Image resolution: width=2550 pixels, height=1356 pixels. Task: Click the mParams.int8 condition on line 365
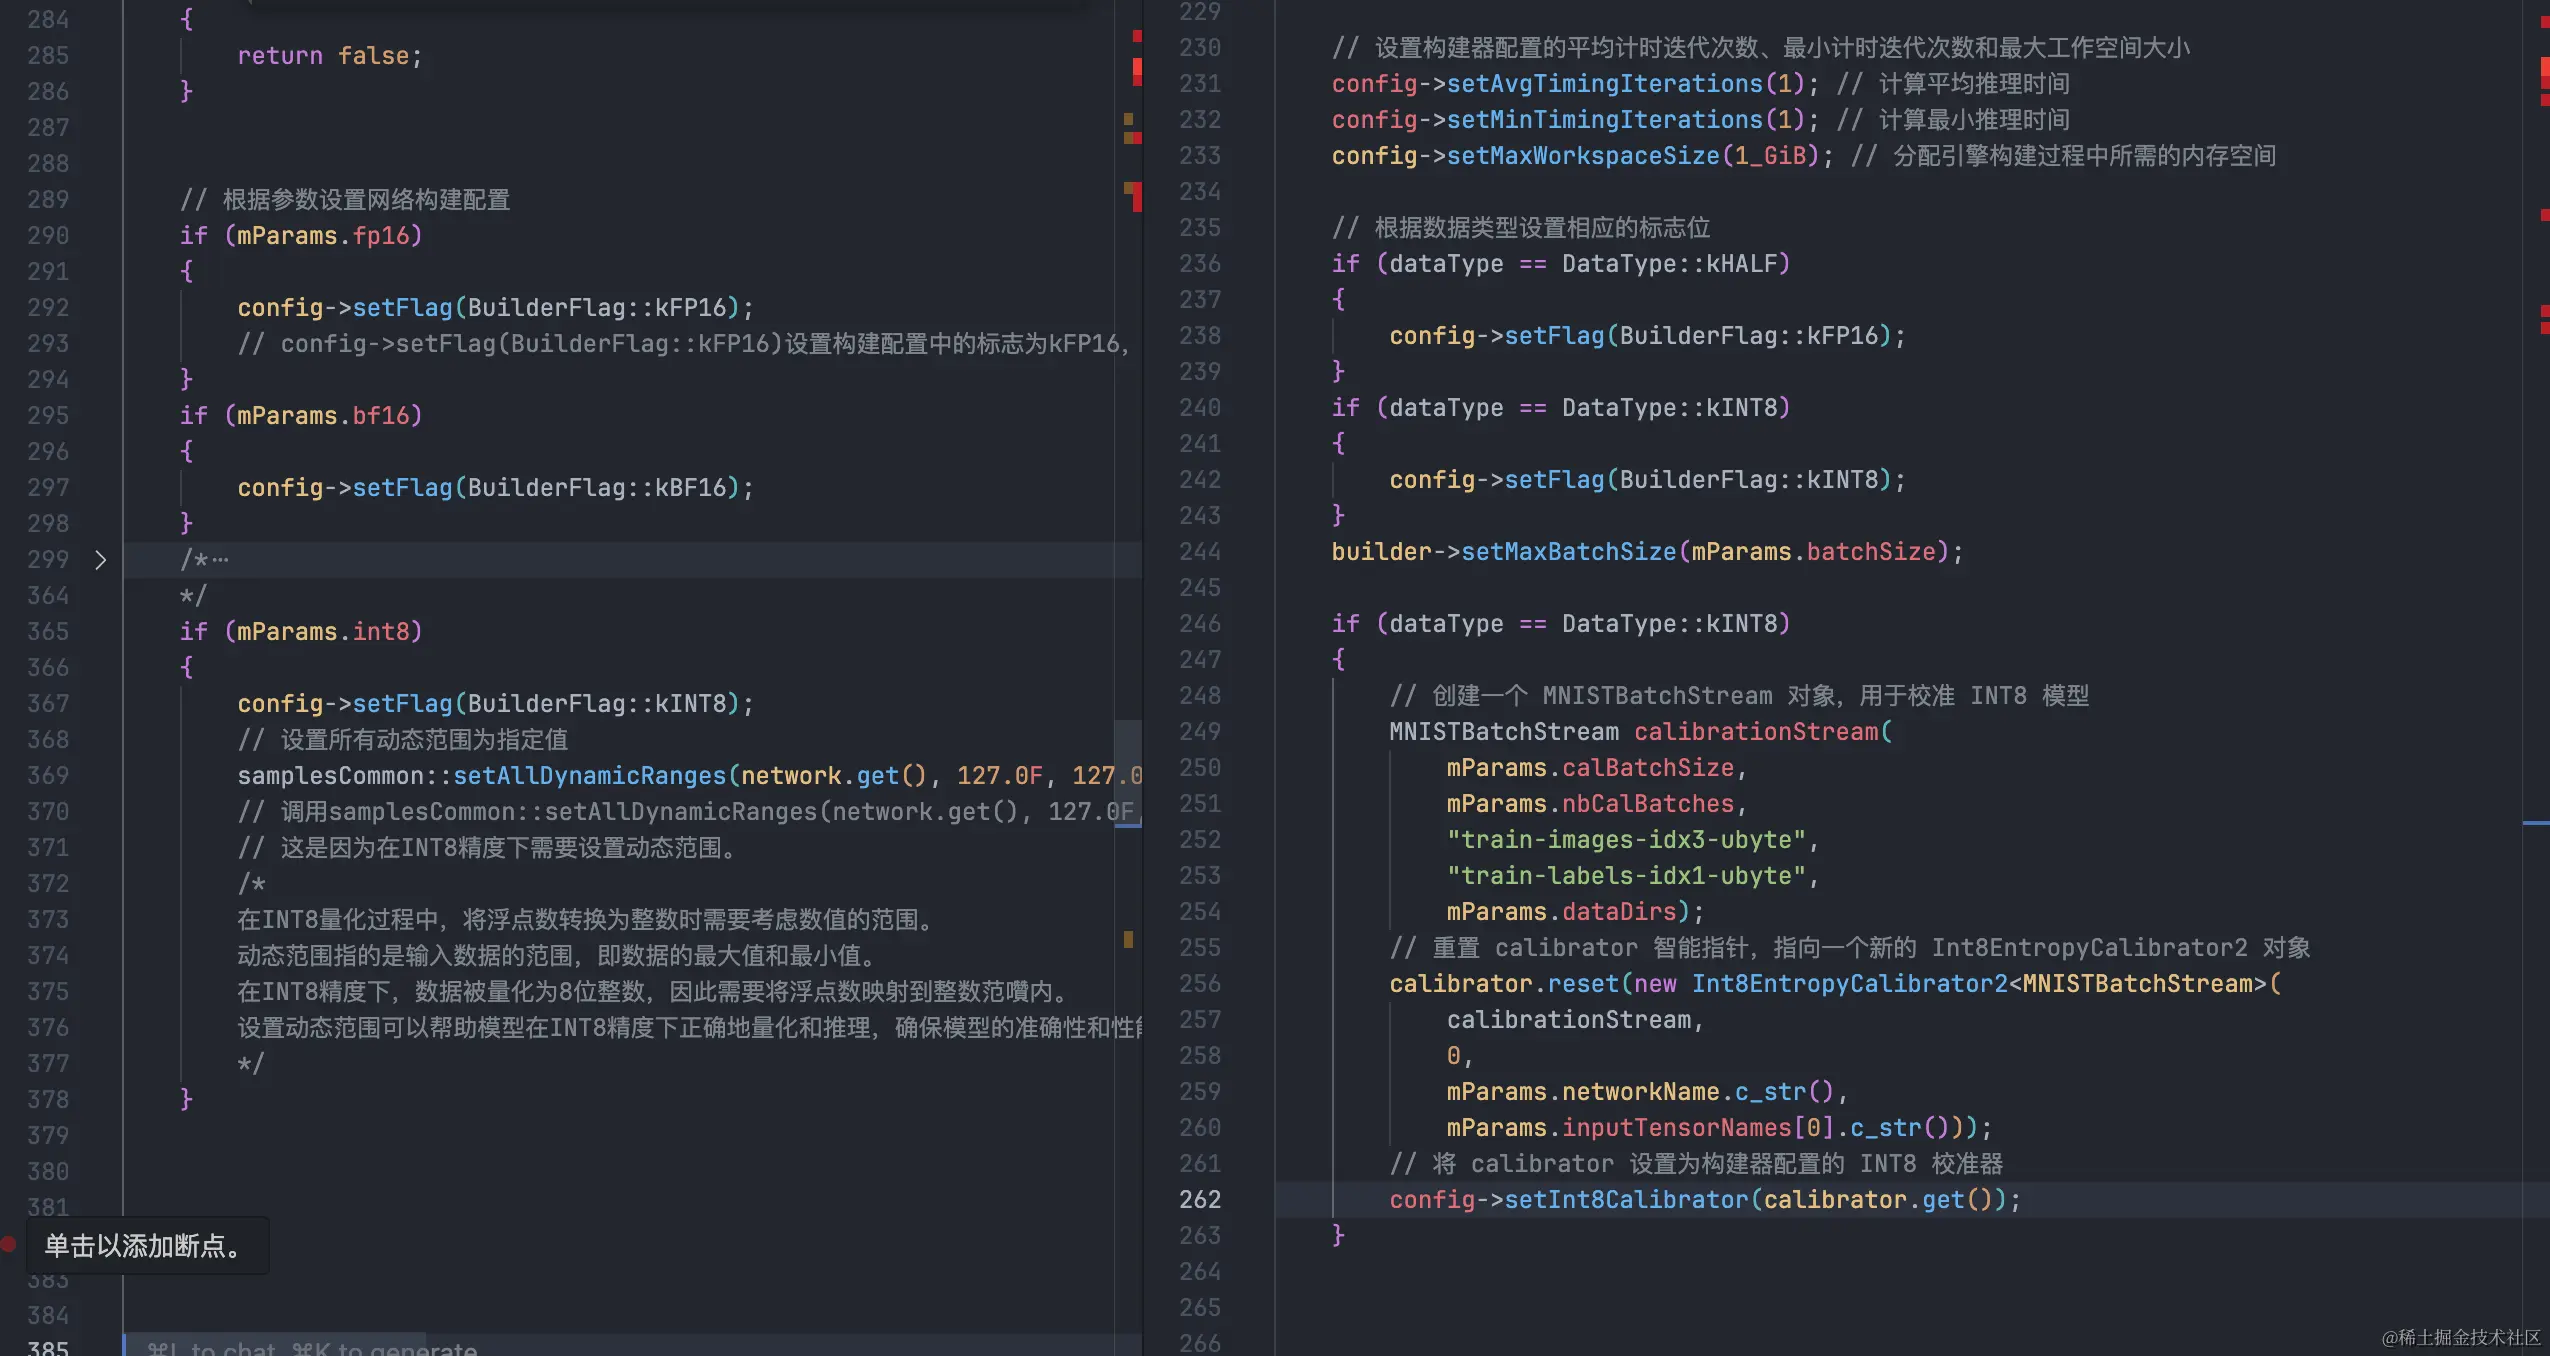coord(323,631)
